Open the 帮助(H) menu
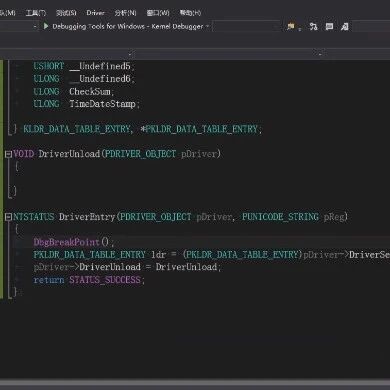This screenshot has height=390, width=390. 190,13
